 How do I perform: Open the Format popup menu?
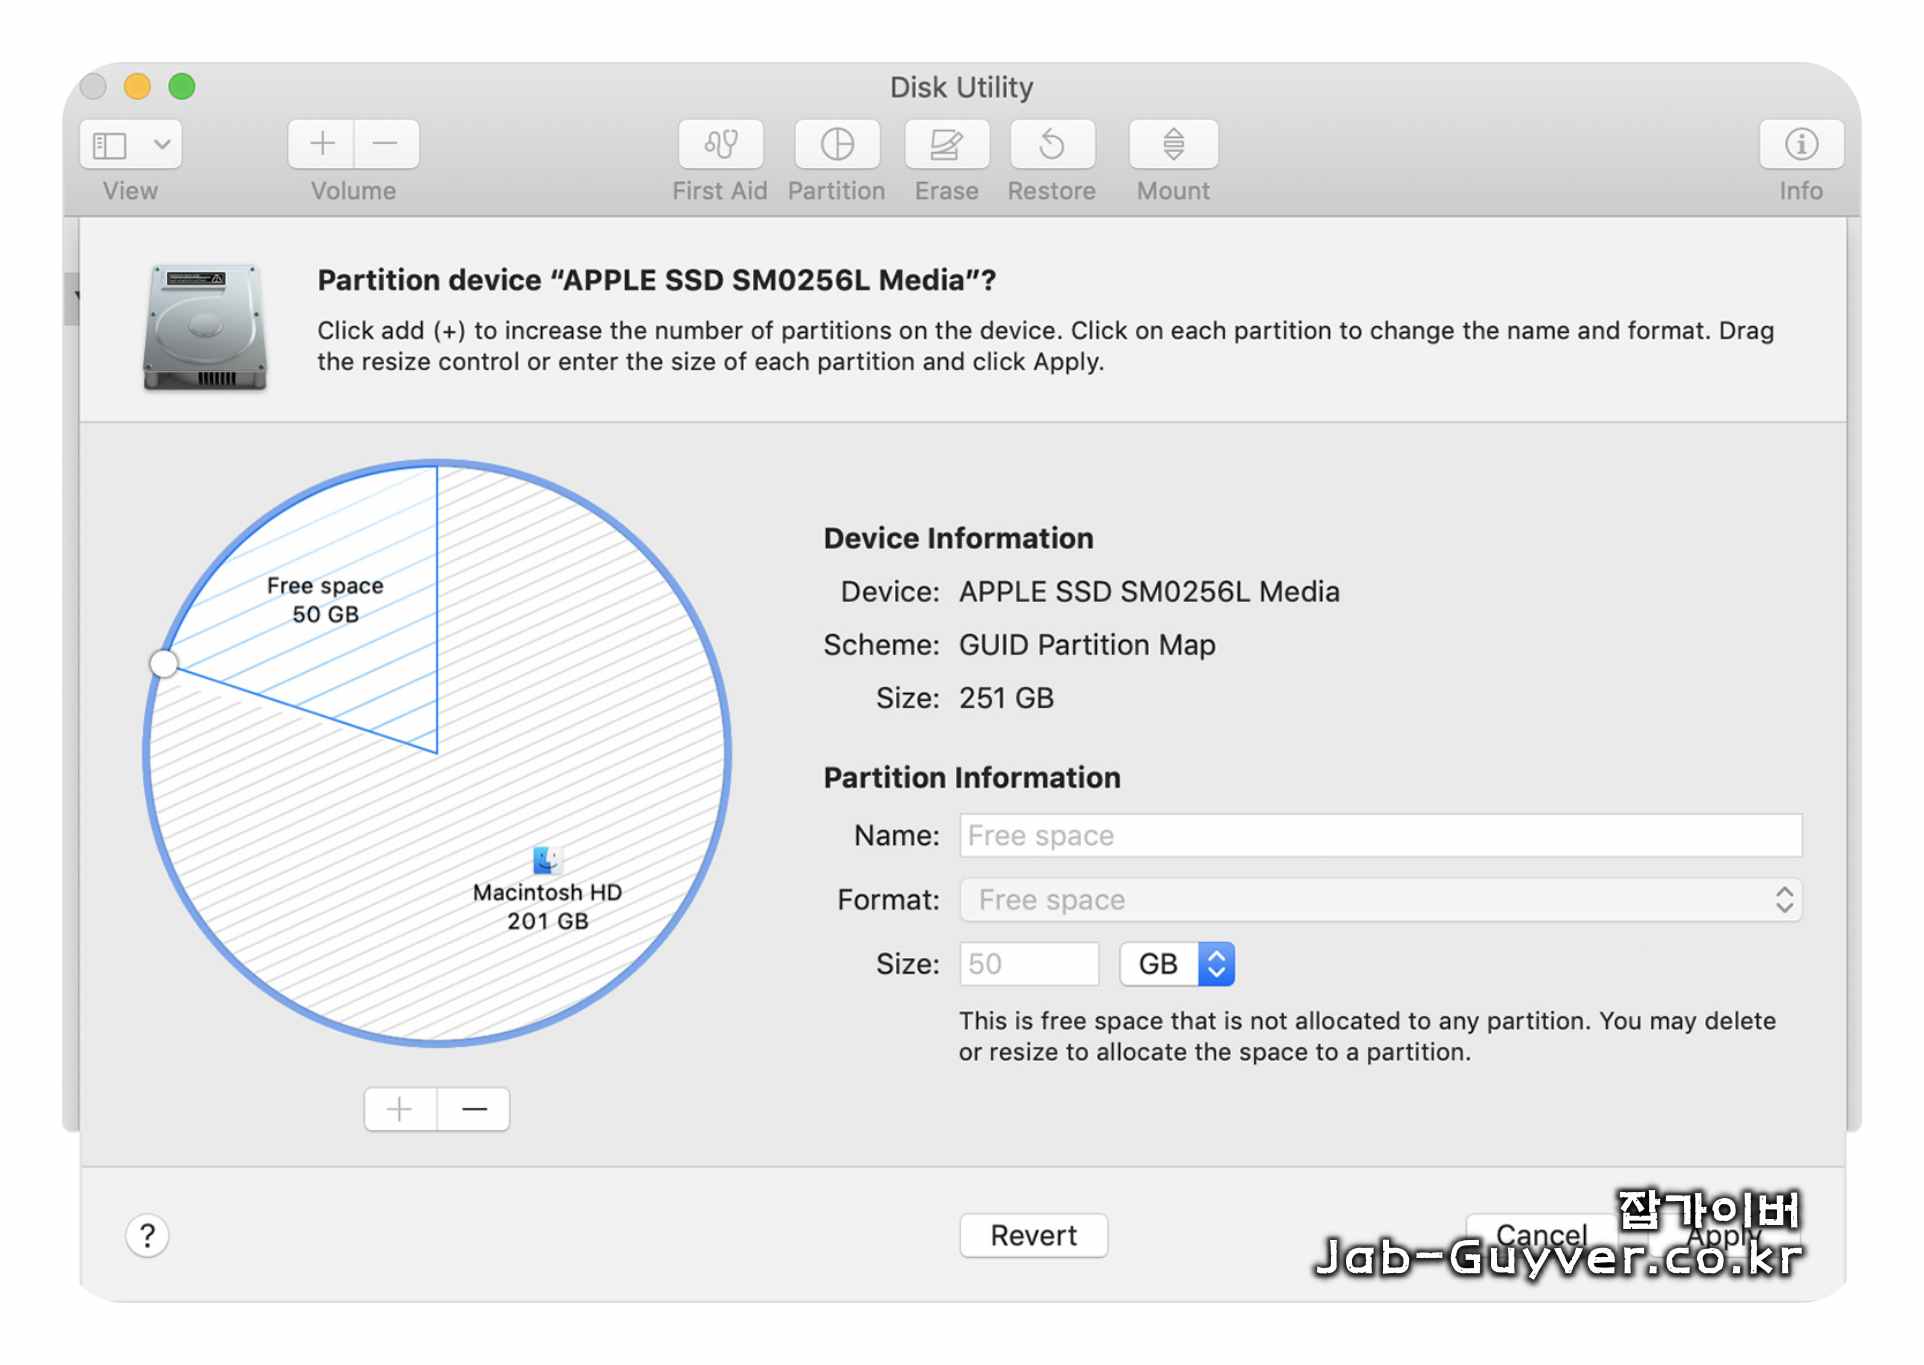coord(1380,900)
